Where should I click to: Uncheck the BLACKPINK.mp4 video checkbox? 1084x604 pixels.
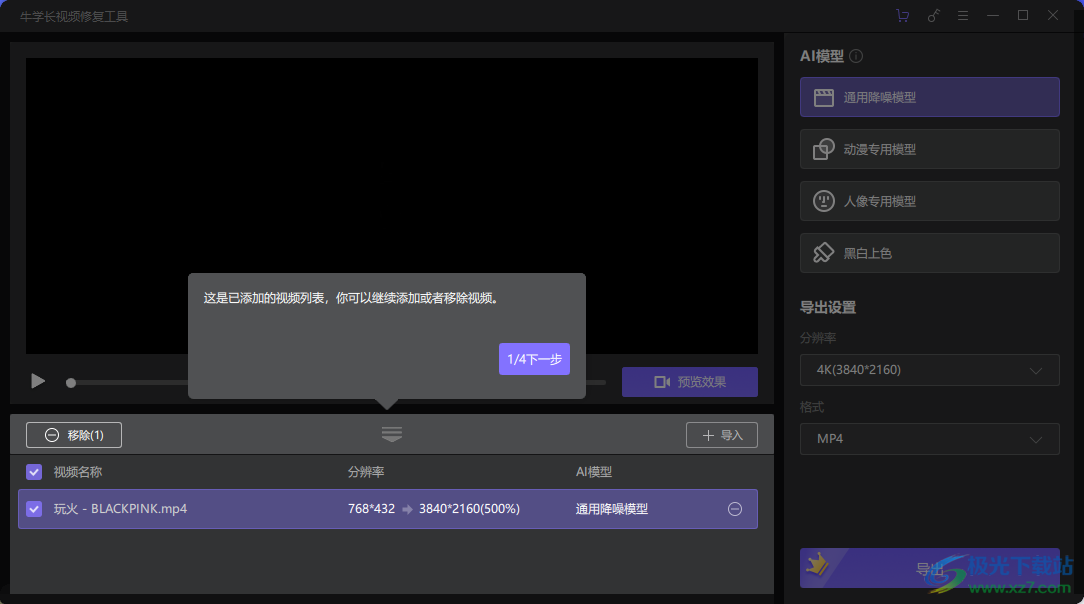point(33,508)
